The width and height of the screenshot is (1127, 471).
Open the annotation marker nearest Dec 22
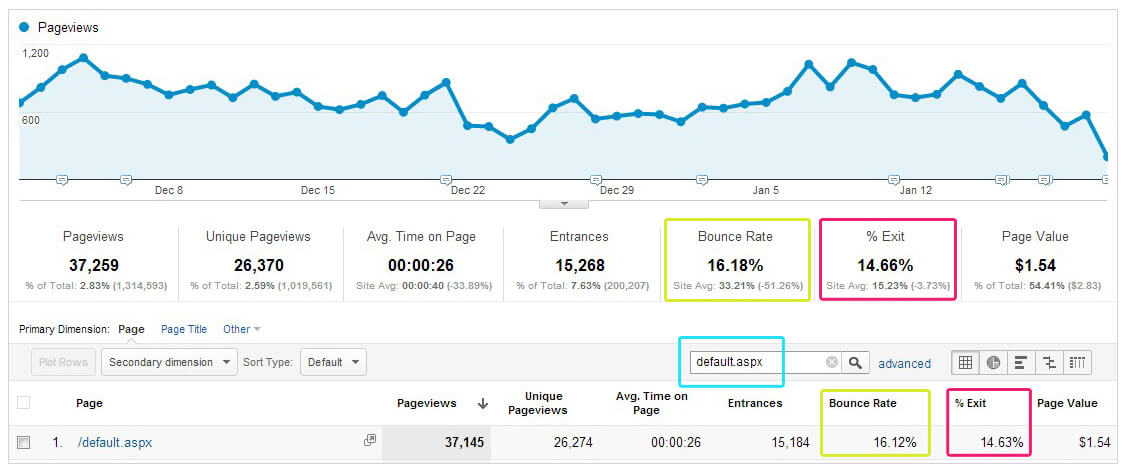click(446, 179)
